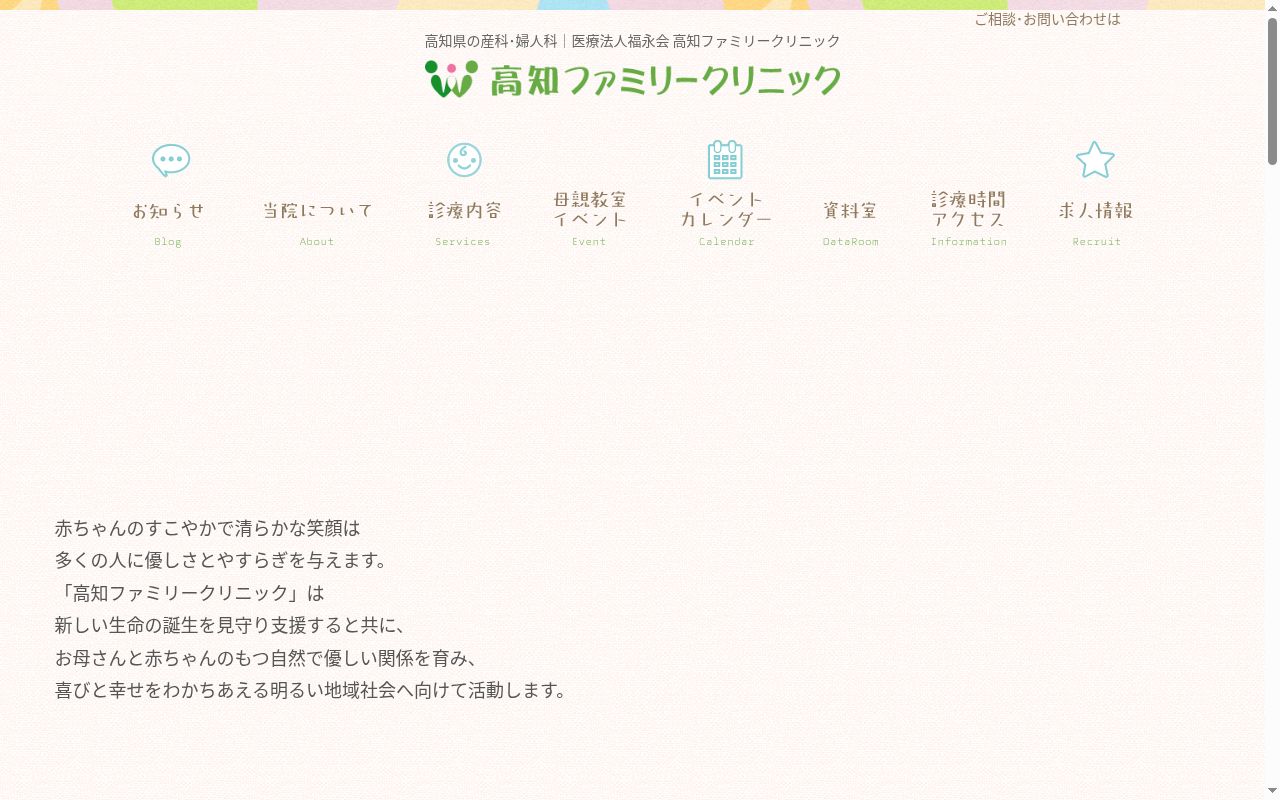Click the vertical page scrollbar thumb
The image size is (1280, 800).
1272,90
